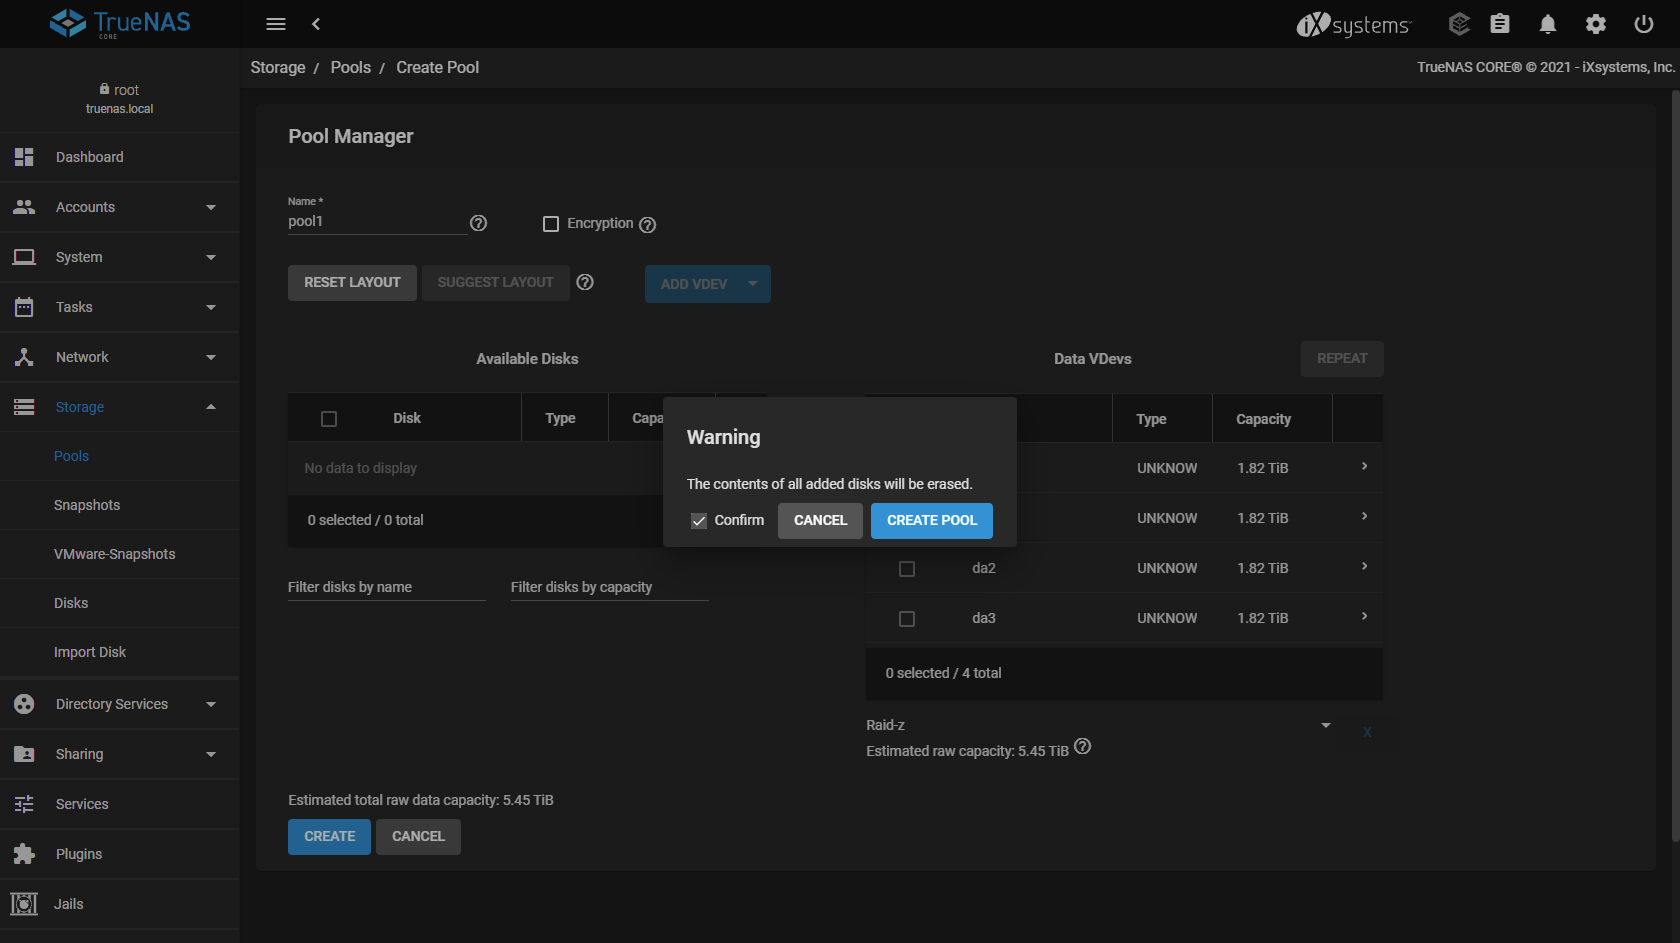Expand the Directory Services arrow
This screenshot has height=943, width=1680.
211,704
